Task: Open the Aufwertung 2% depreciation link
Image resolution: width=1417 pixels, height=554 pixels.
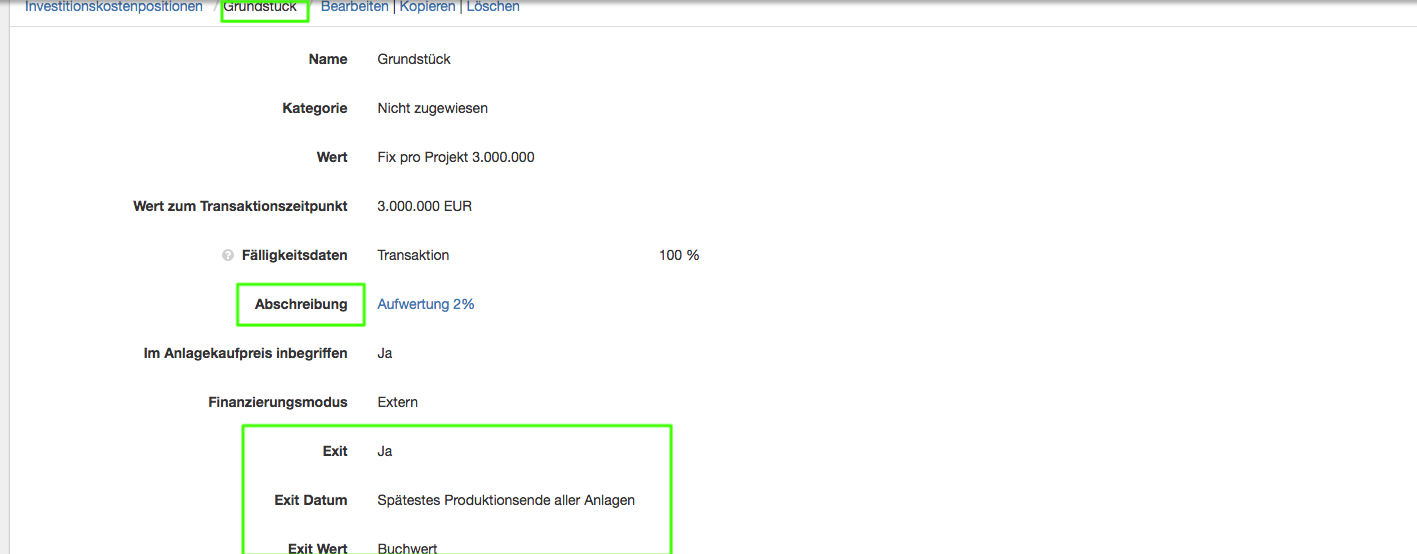Action: click(425, 304)
